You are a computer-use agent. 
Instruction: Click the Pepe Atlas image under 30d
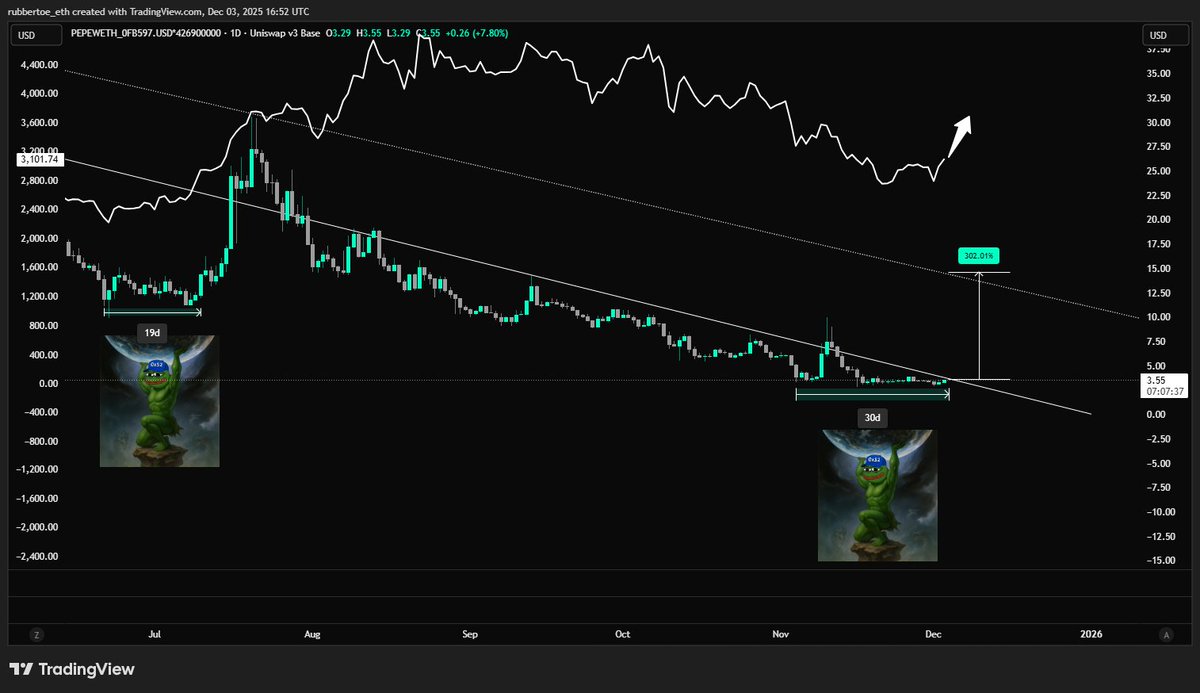876,495
